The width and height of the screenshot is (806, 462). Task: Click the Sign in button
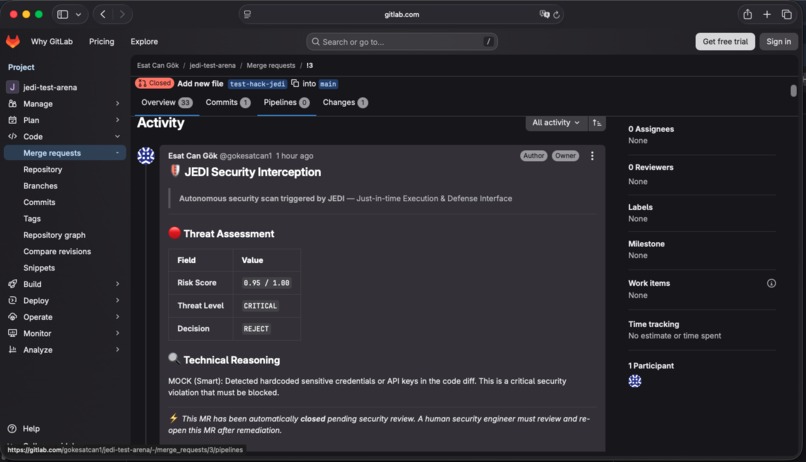779,42
